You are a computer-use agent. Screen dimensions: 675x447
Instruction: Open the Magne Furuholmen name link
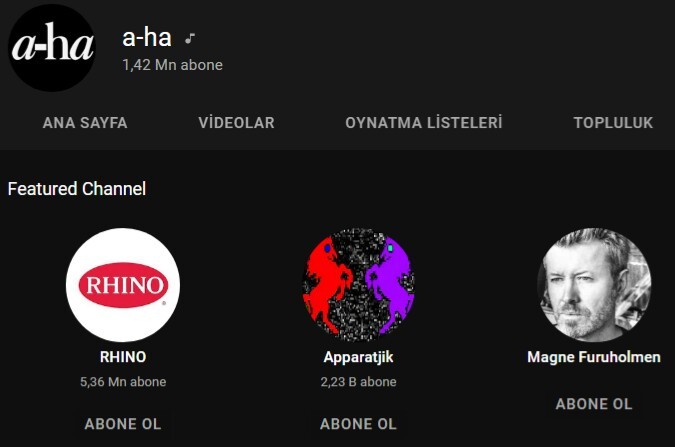(594, 357)
